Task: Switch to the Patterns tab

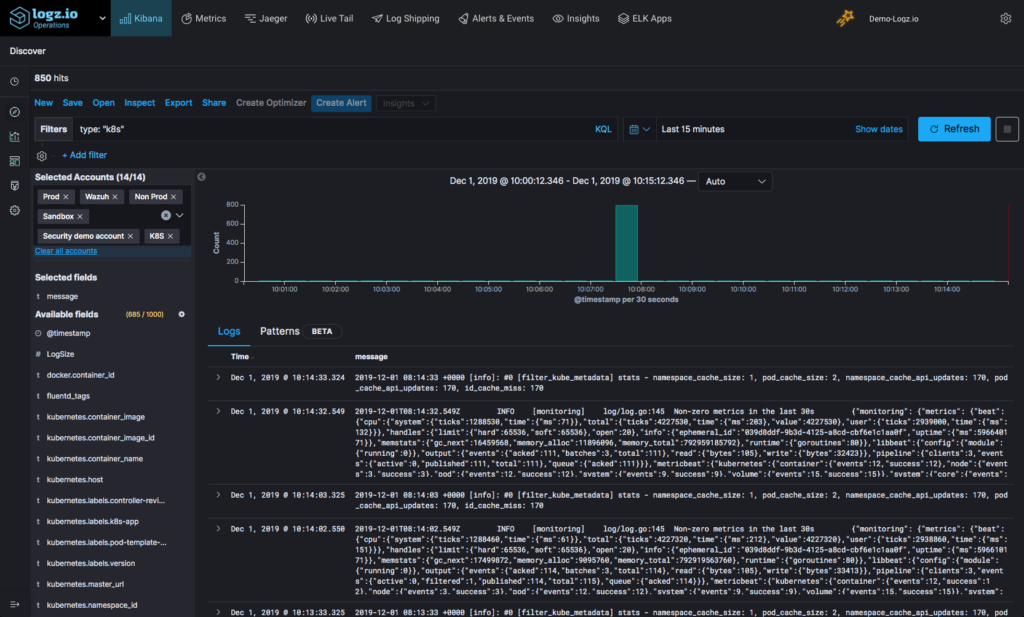Action: pos(279,331)
